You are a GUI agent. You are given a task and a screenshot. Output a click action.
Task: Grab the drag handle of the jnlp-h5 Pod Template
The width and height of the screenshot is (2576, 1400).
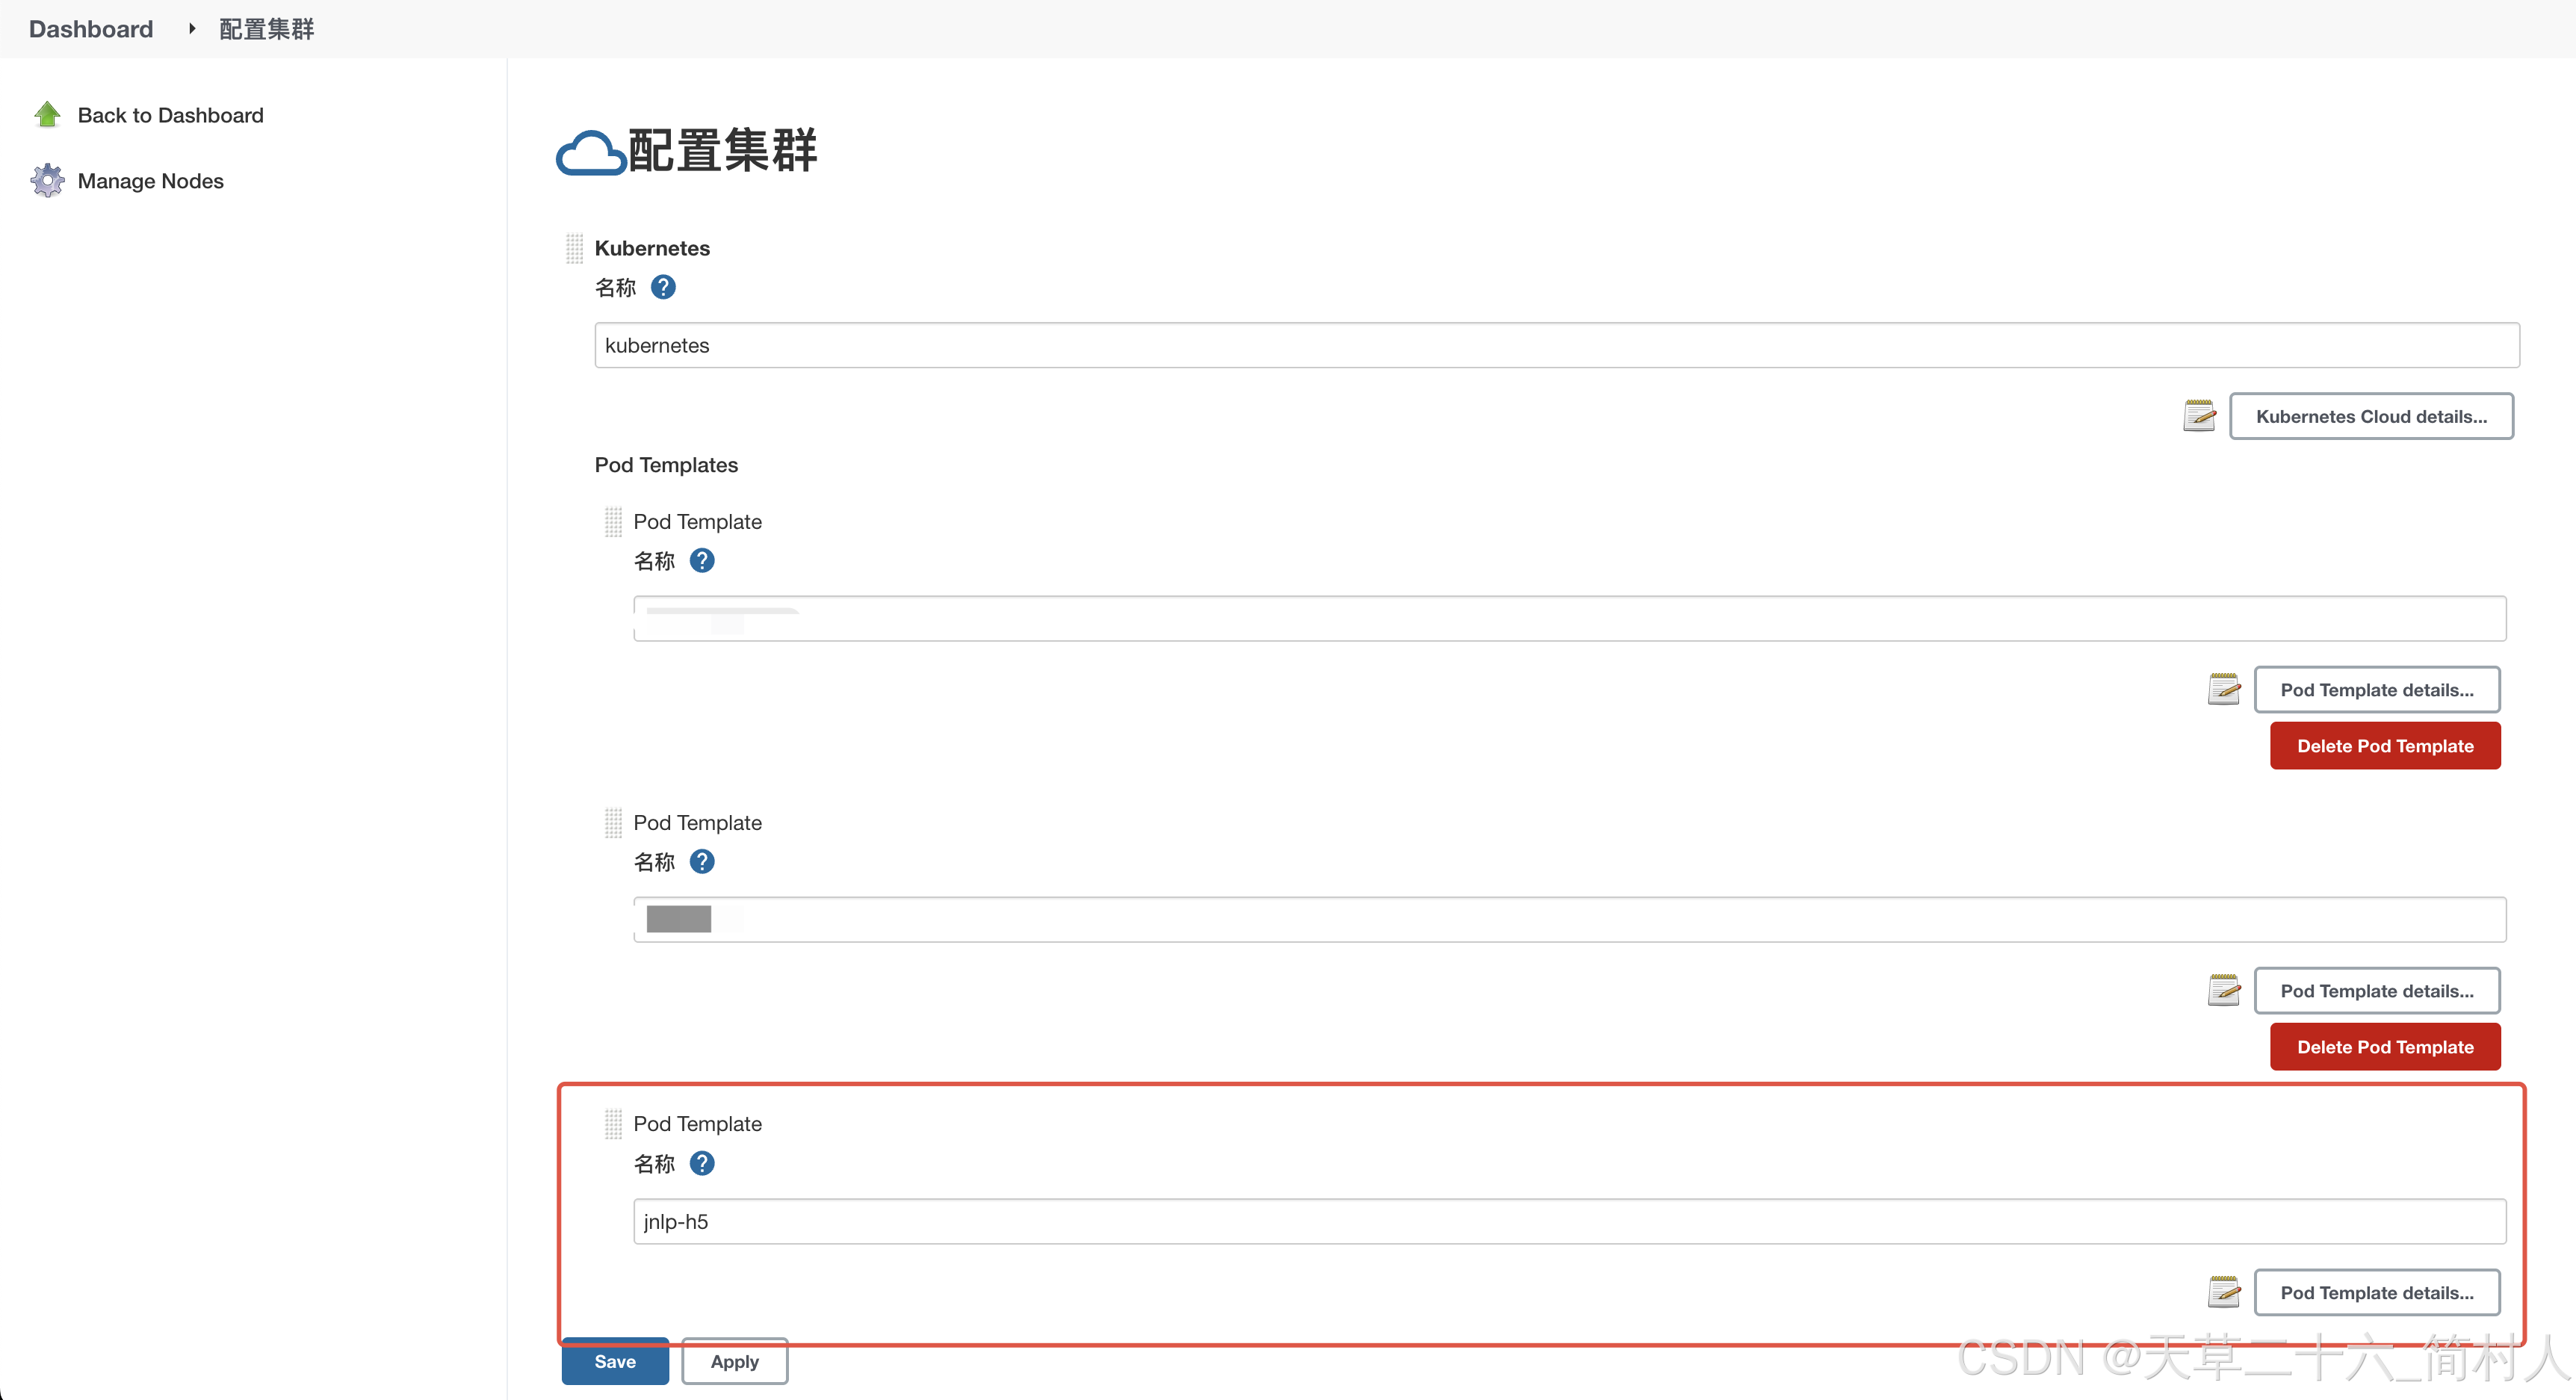pyautogui.click(x=613, y=1124)
